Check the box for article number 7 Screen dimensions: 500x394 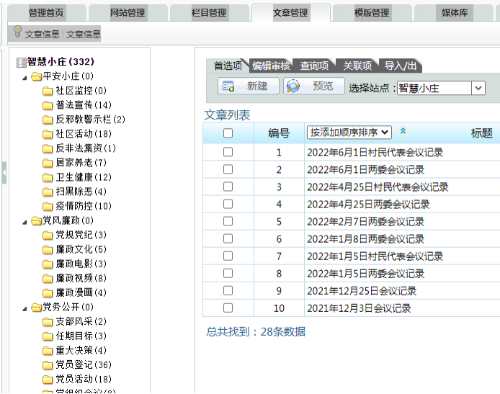click(228, 256)
